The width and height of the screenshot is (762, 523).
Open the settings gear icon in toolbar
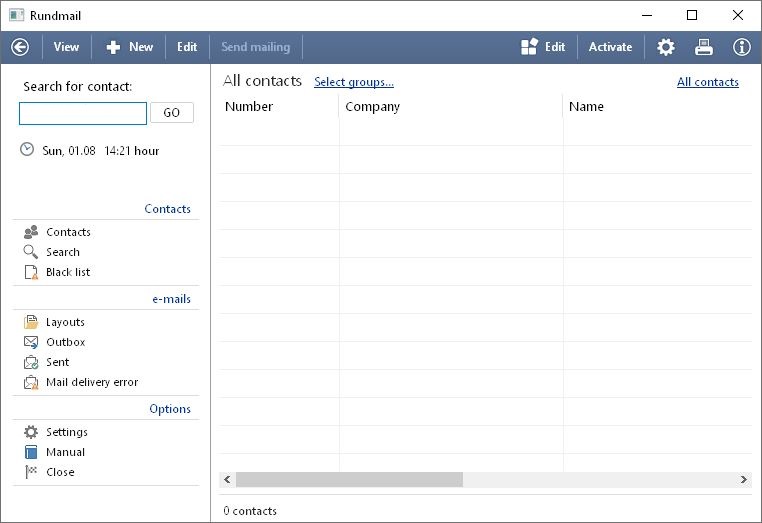point(665,47)
